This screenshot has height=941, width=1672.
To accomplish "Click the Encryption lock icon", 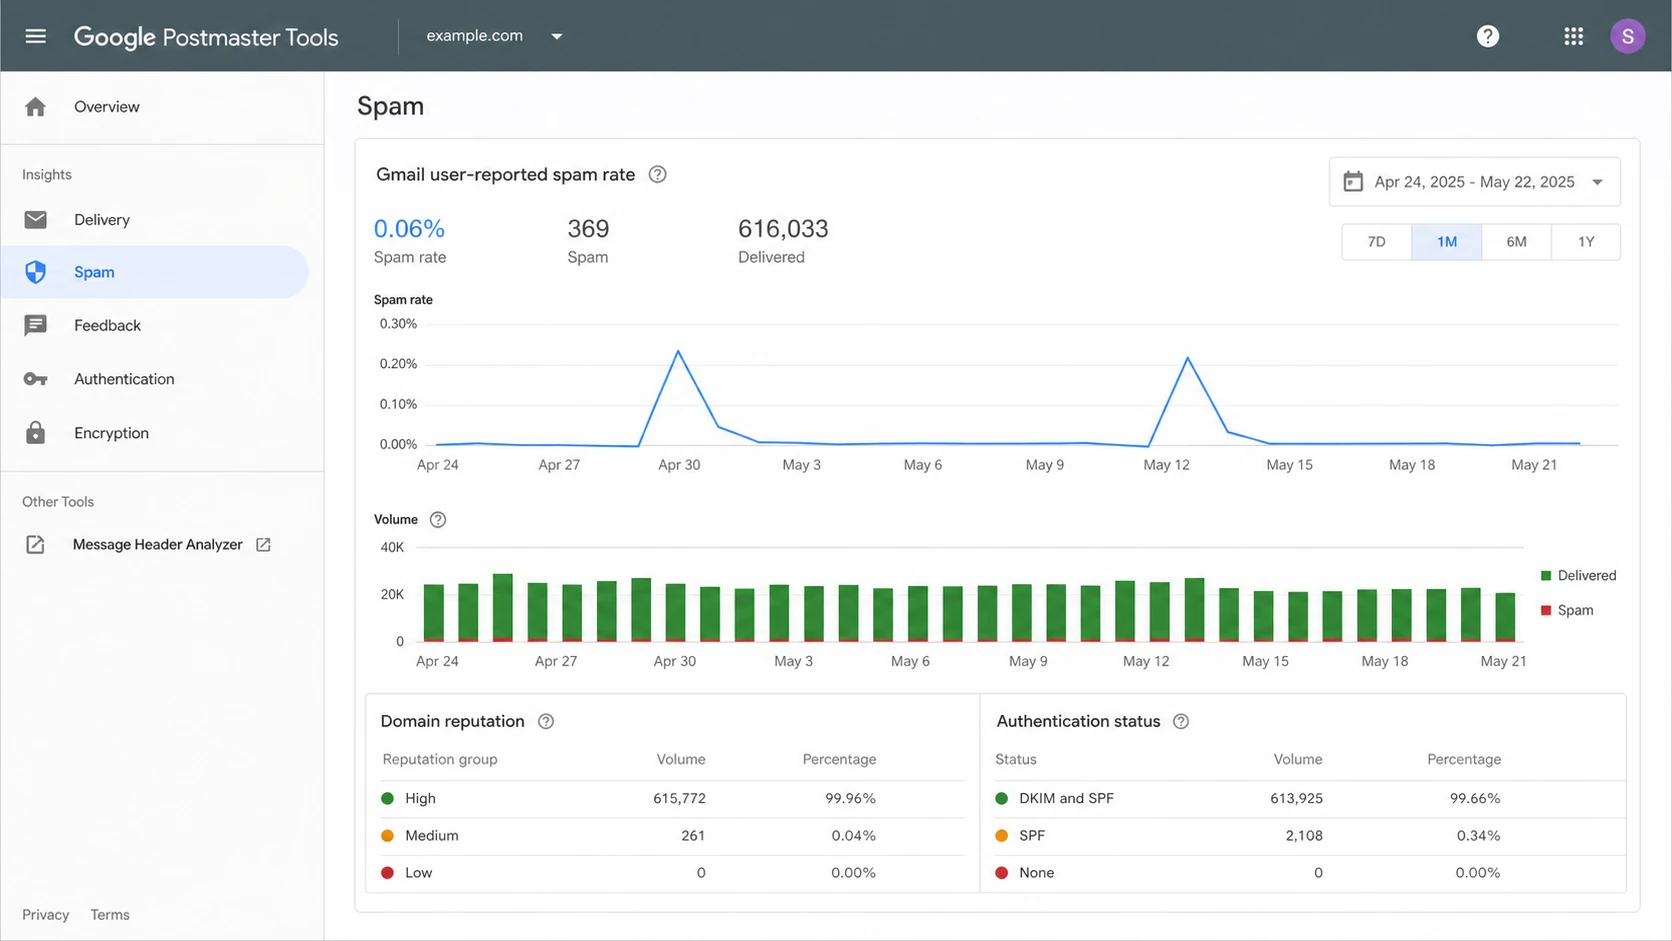I will 36,433.
